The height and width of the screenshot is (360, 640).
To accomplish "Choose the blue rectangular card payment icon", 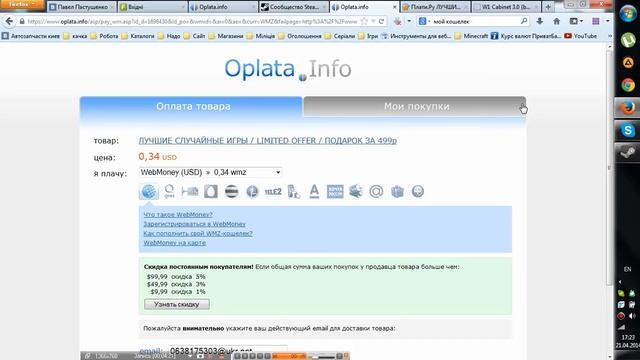I will coord(335,191).
